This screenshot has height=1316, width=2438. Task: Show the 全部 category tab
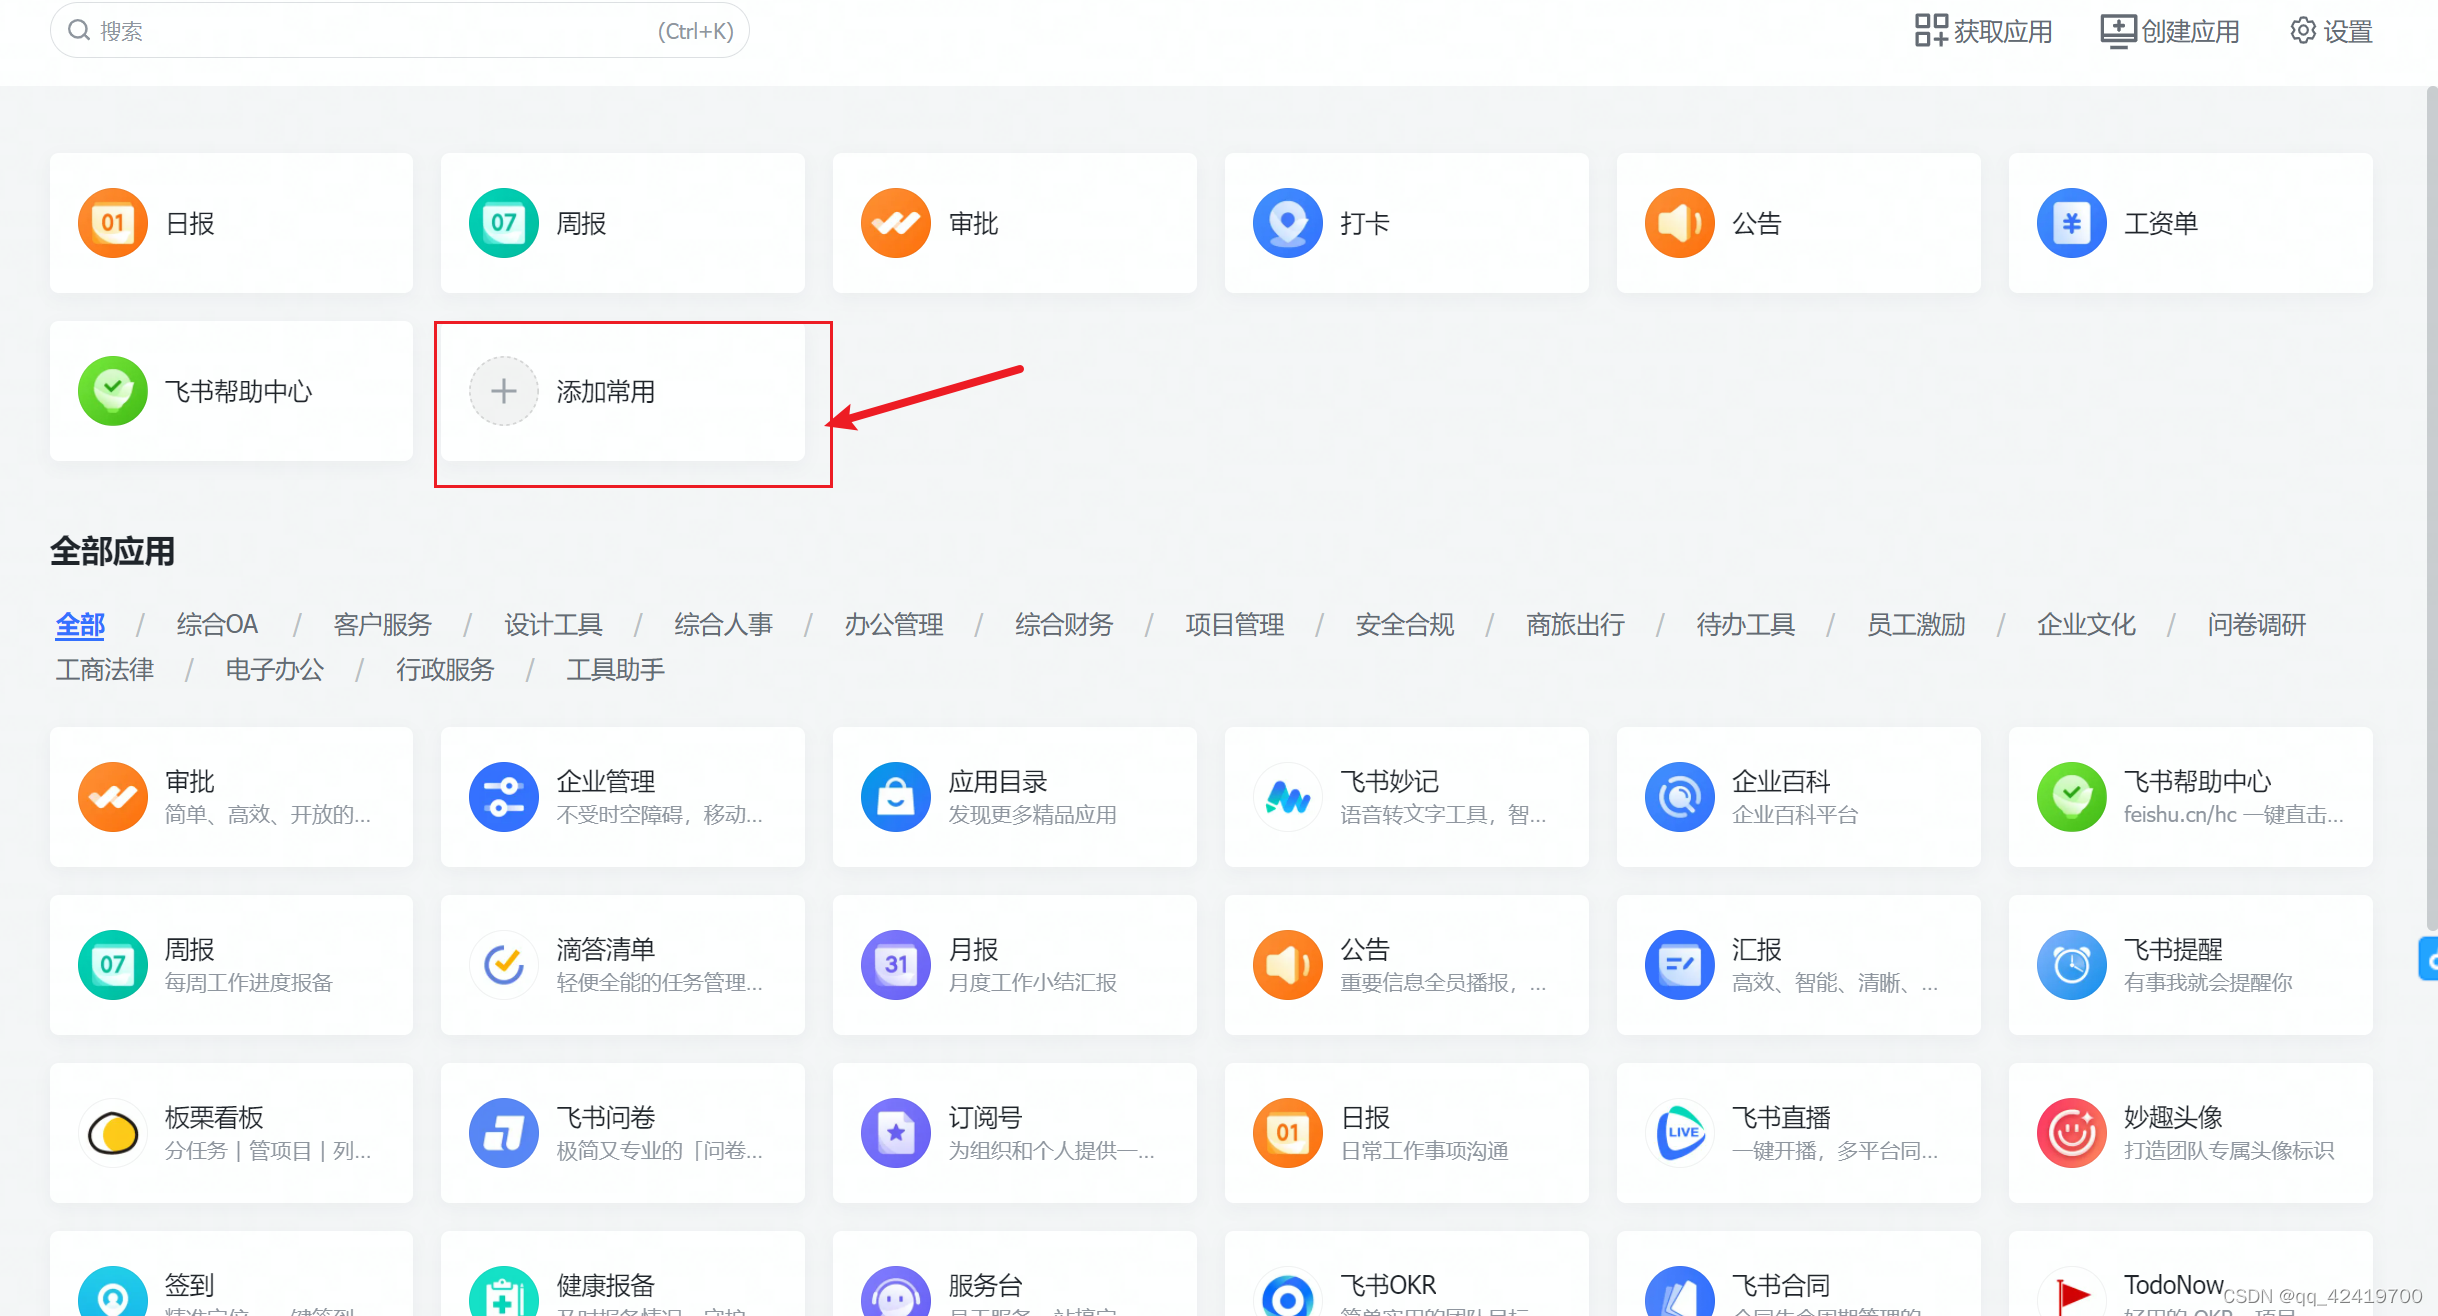(80, 625)
